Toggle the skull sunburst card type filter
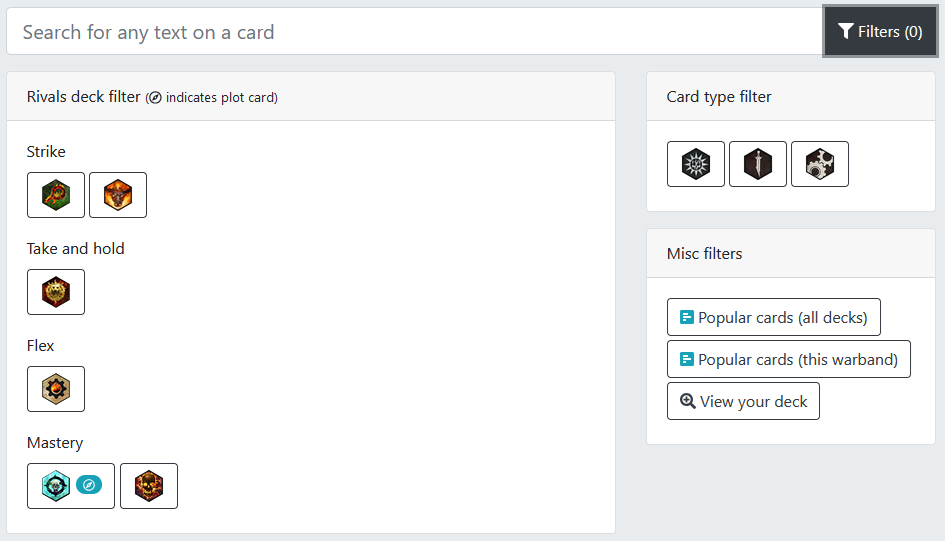The width and height of the screenshot is (945, 541). (x=696, y=164)
